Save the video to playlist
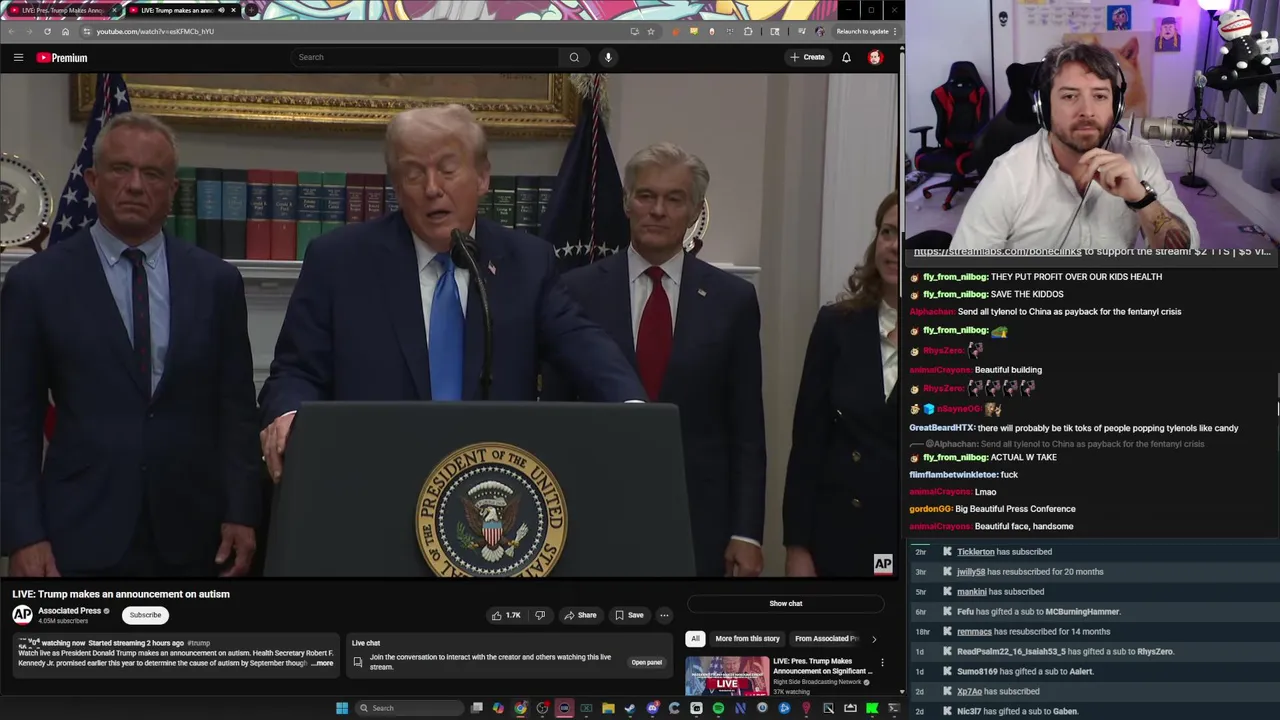 click(629, 615)
